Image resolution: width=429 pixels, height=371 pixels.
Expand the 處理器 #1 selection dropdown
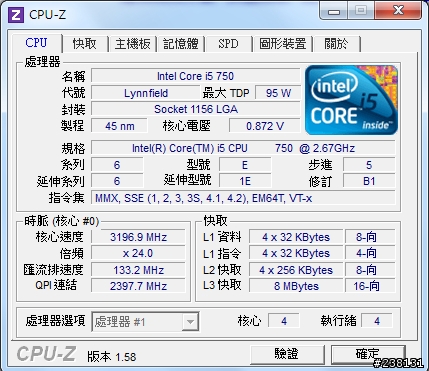pyautogui.click(x=190, y=322)
